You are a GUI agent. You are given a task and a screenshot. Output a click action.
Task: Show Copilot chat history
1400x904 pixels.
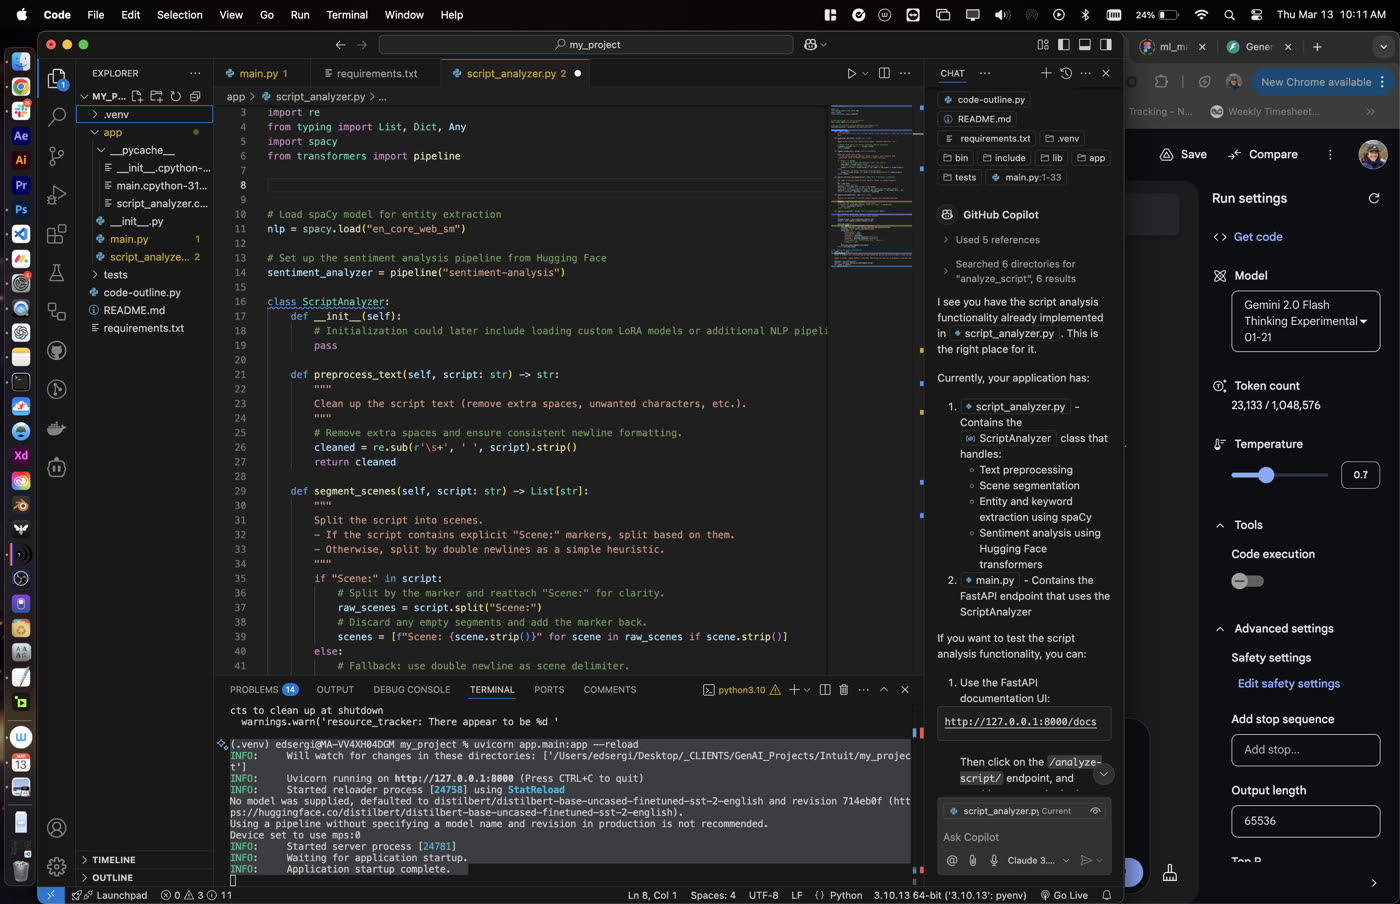[x=1066, y=73]
